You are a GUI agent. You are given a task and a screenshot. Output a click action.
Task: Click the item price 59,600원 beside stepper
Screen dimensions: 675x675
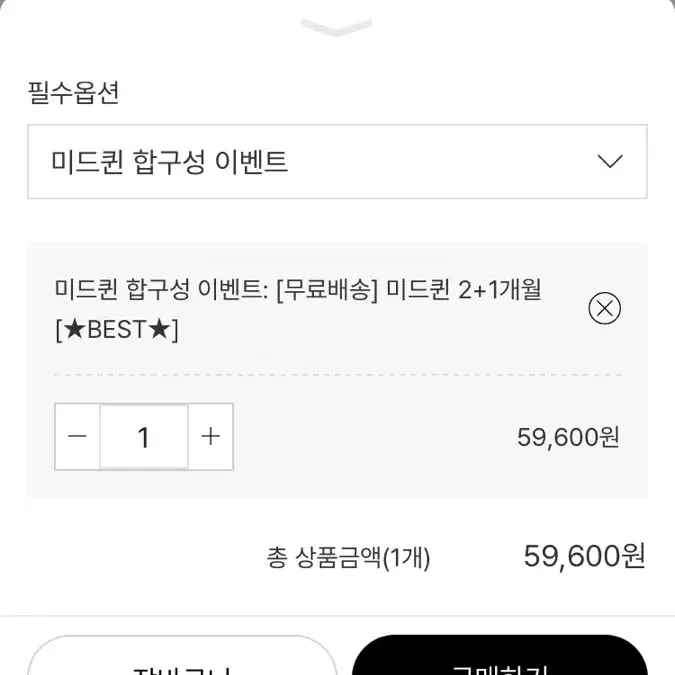568,437
